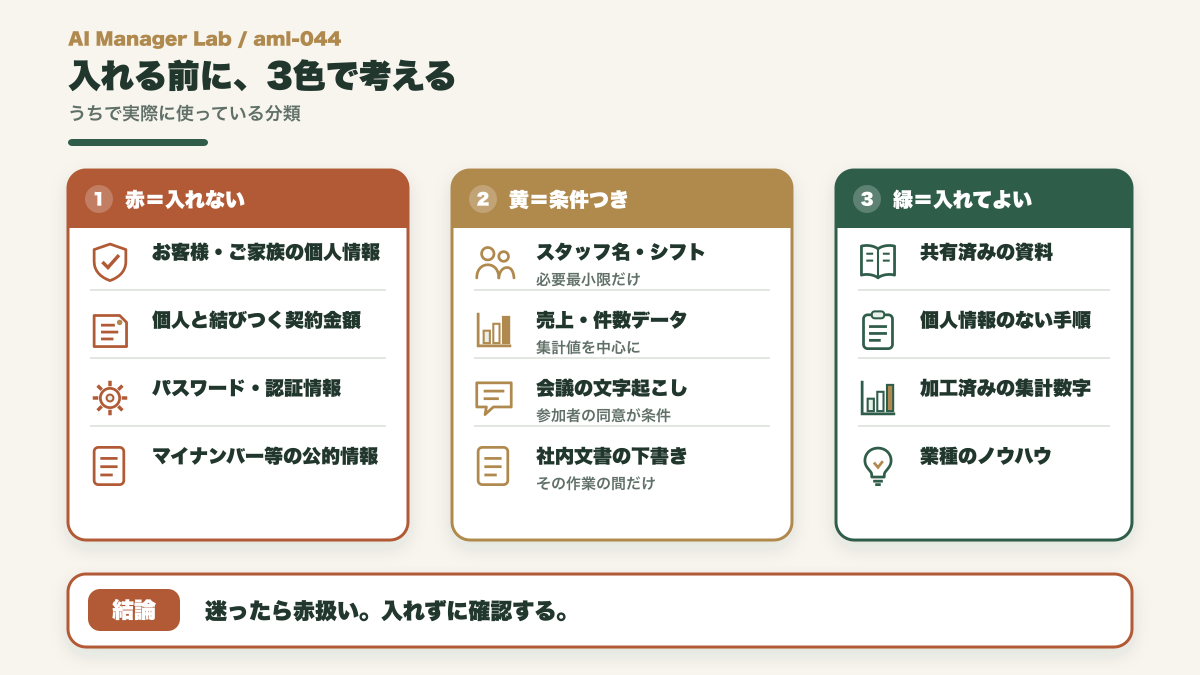Click the text 社内文書の下書き
The width and height of the screenshot is (1200, 675).
tap(611, 456)
